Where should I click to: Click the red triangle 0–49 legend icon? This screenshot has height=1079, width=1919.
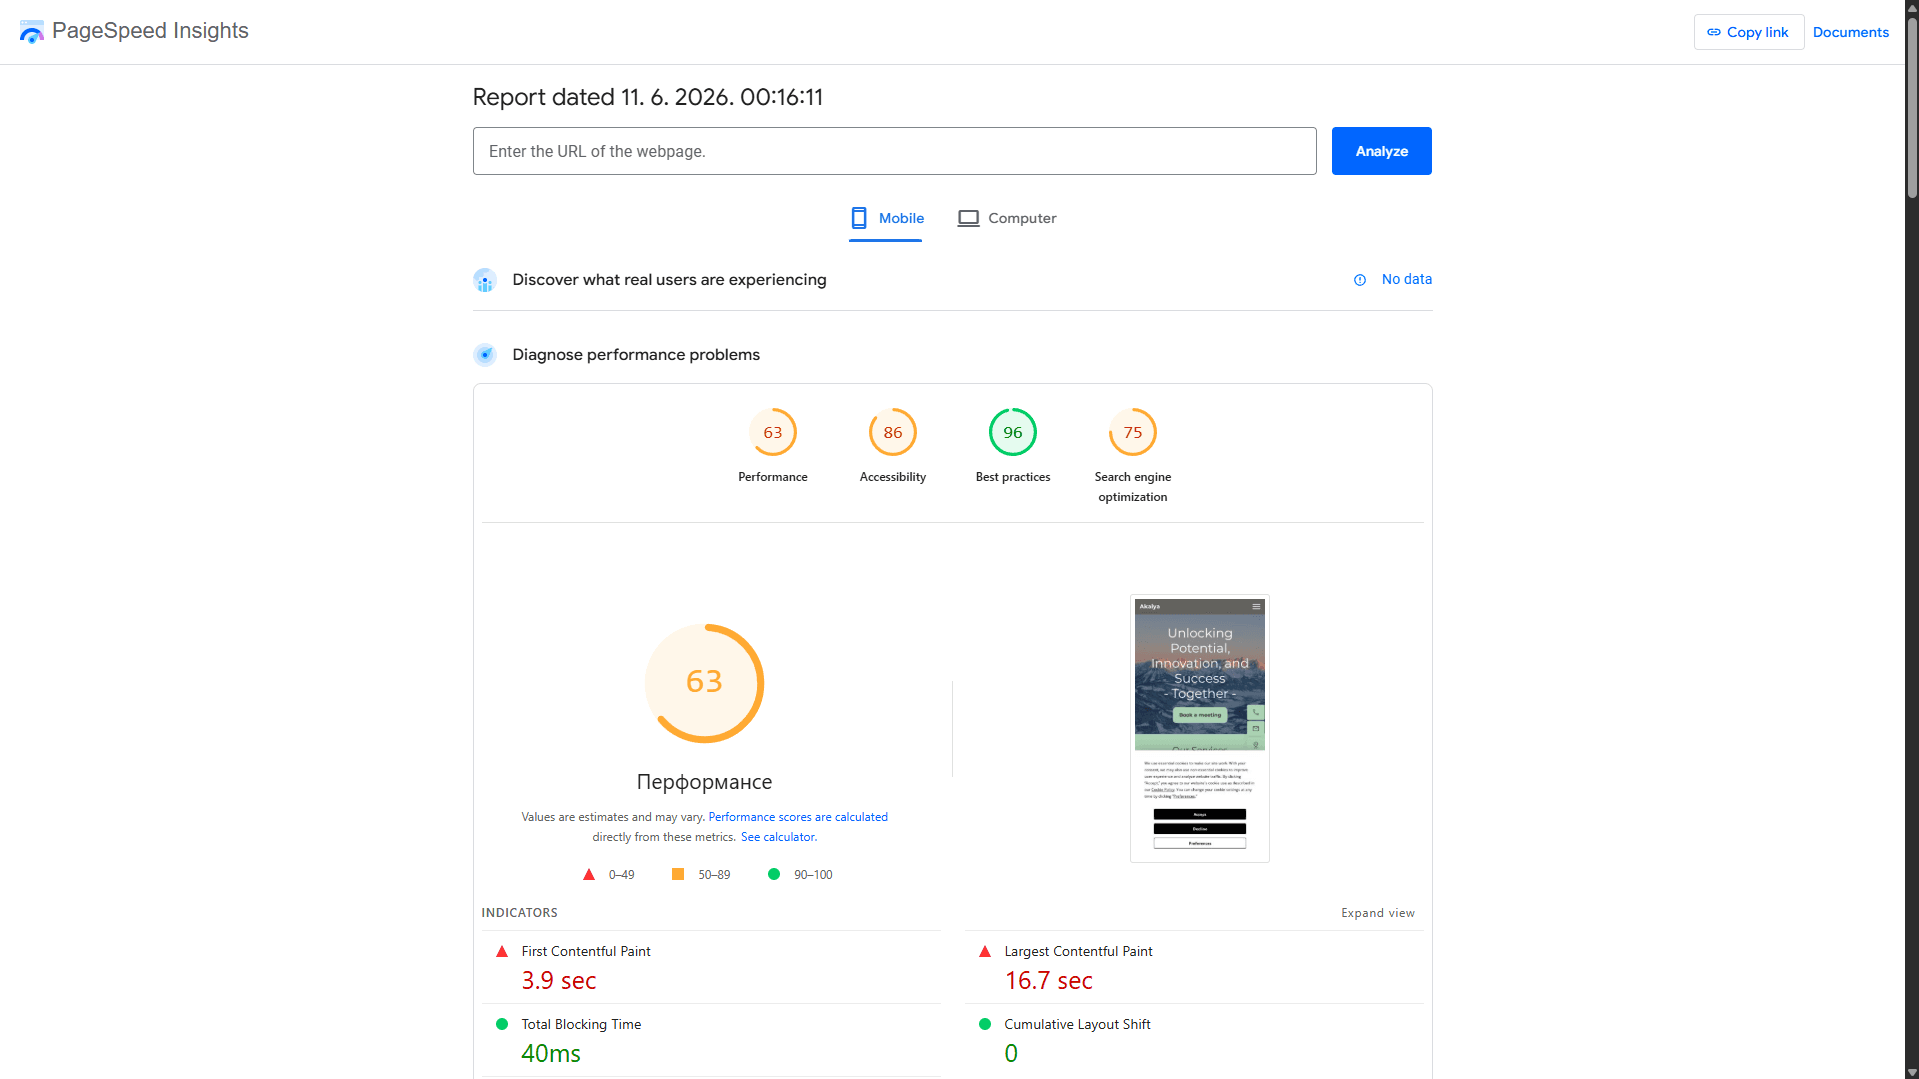coord(589,874)
